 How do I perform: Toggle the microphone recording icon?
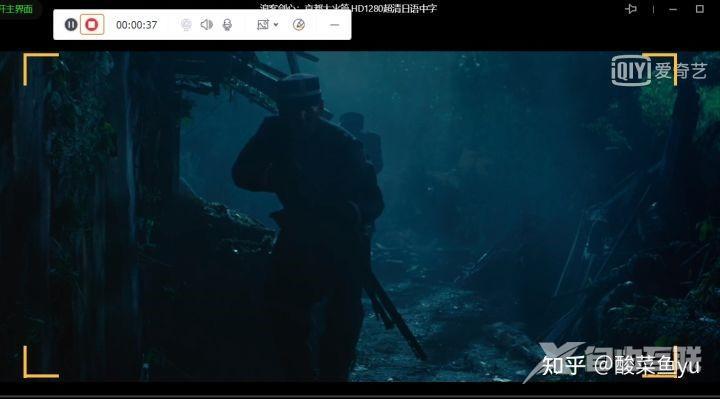pos(227,24)
